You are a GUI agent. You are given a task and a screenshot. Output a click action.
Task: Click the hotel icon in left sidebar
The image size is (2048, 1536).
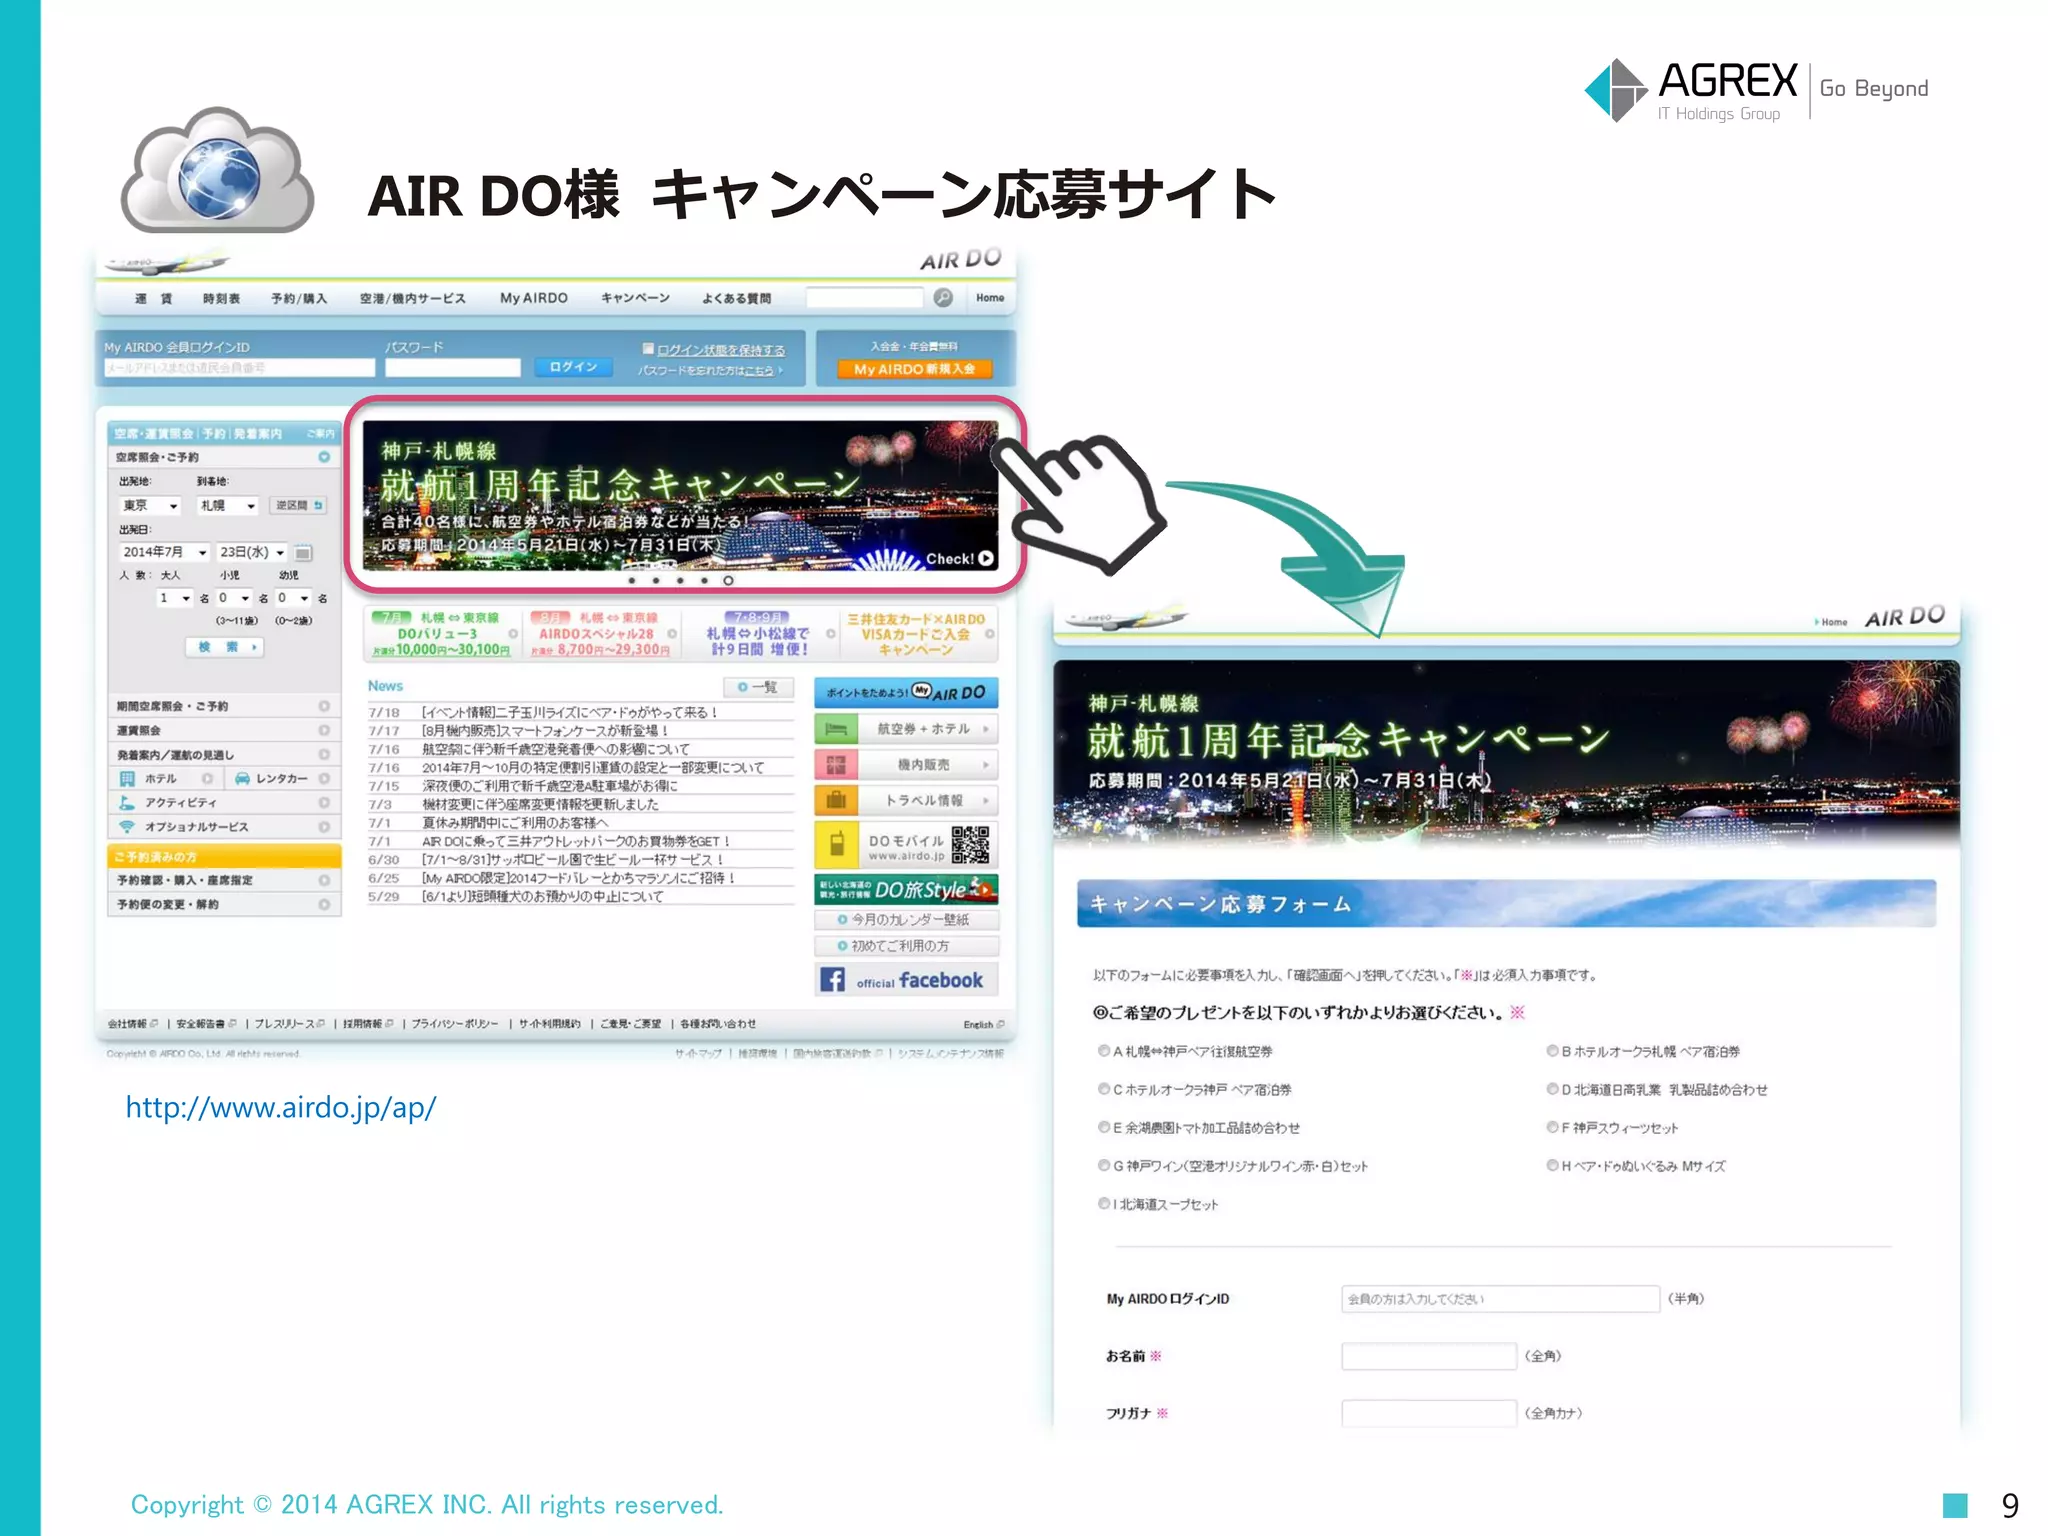point(127,778)
